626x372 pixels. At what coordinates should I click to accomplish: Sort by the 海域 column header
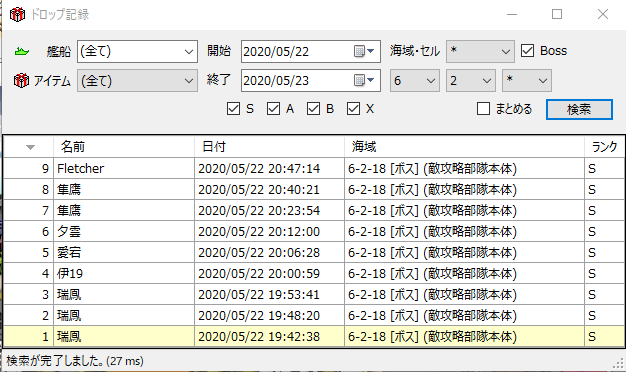(464, 147)
